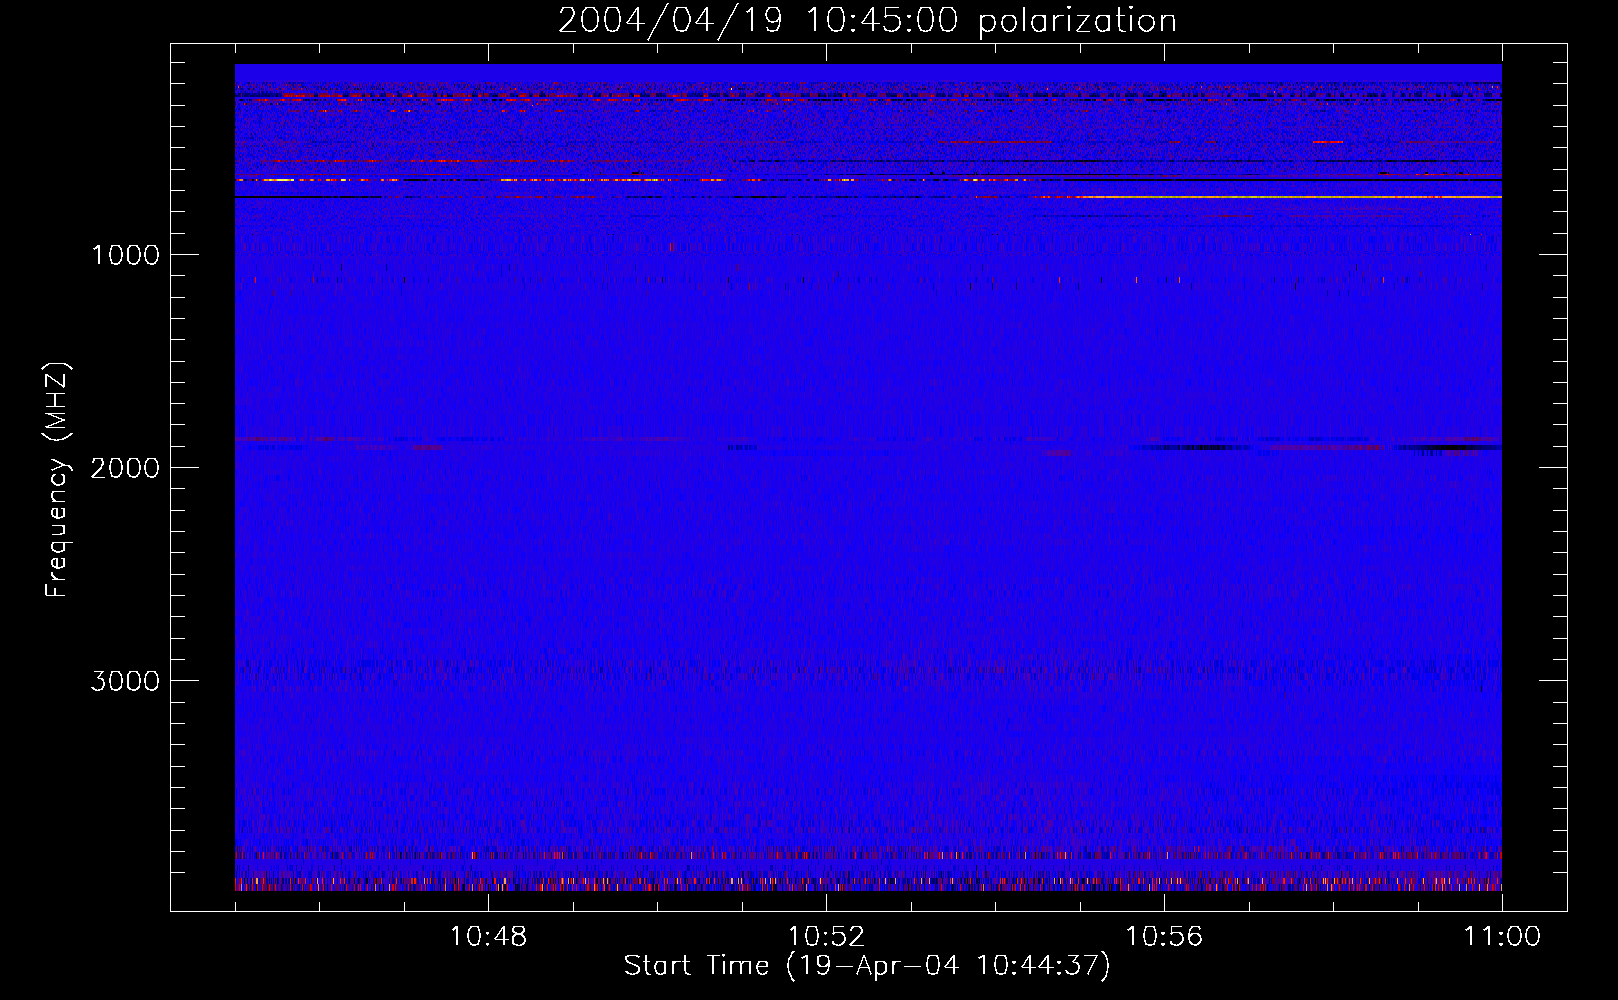Select the 'Start Time (19-Apr-04 10:44:37)' axis label
Screen dimensions: 1618x1000
tap(867, 966)
